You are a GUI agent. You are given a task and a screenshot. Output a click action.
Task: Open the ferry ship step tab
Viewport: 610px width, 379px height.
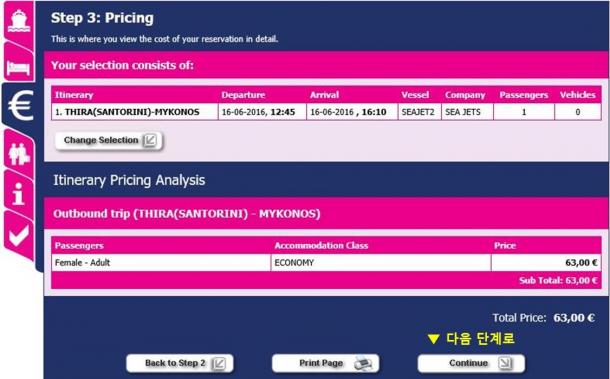click(19, 21)
